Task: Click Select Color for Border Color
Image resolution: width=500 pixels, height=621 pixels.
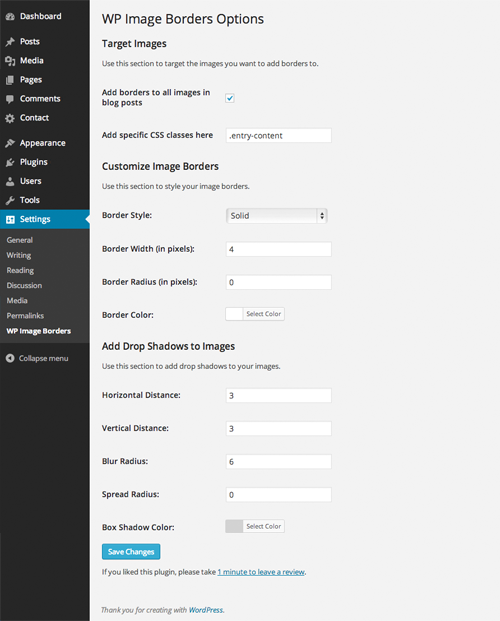Action: coord(263,314)
